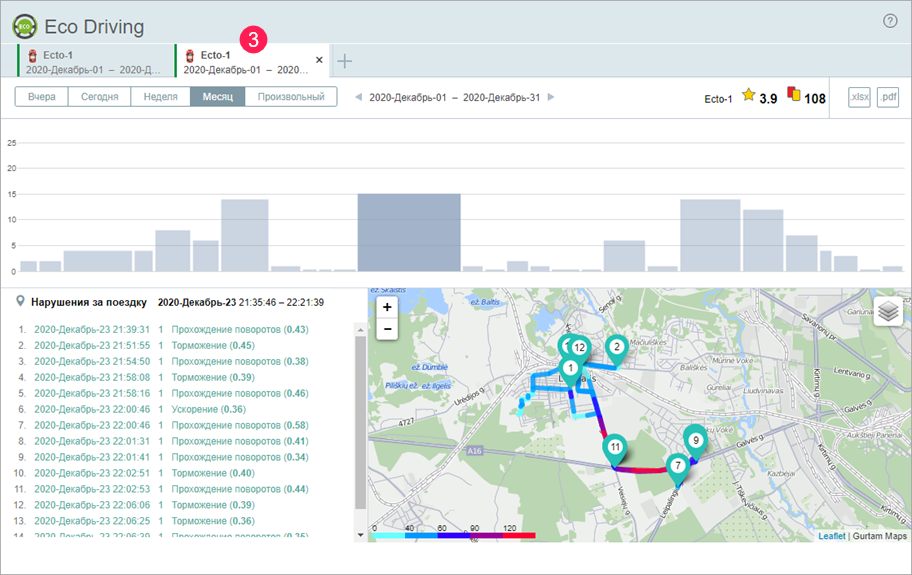Go to next month with right arrow
912x575 pixels.
pos(550,98)
